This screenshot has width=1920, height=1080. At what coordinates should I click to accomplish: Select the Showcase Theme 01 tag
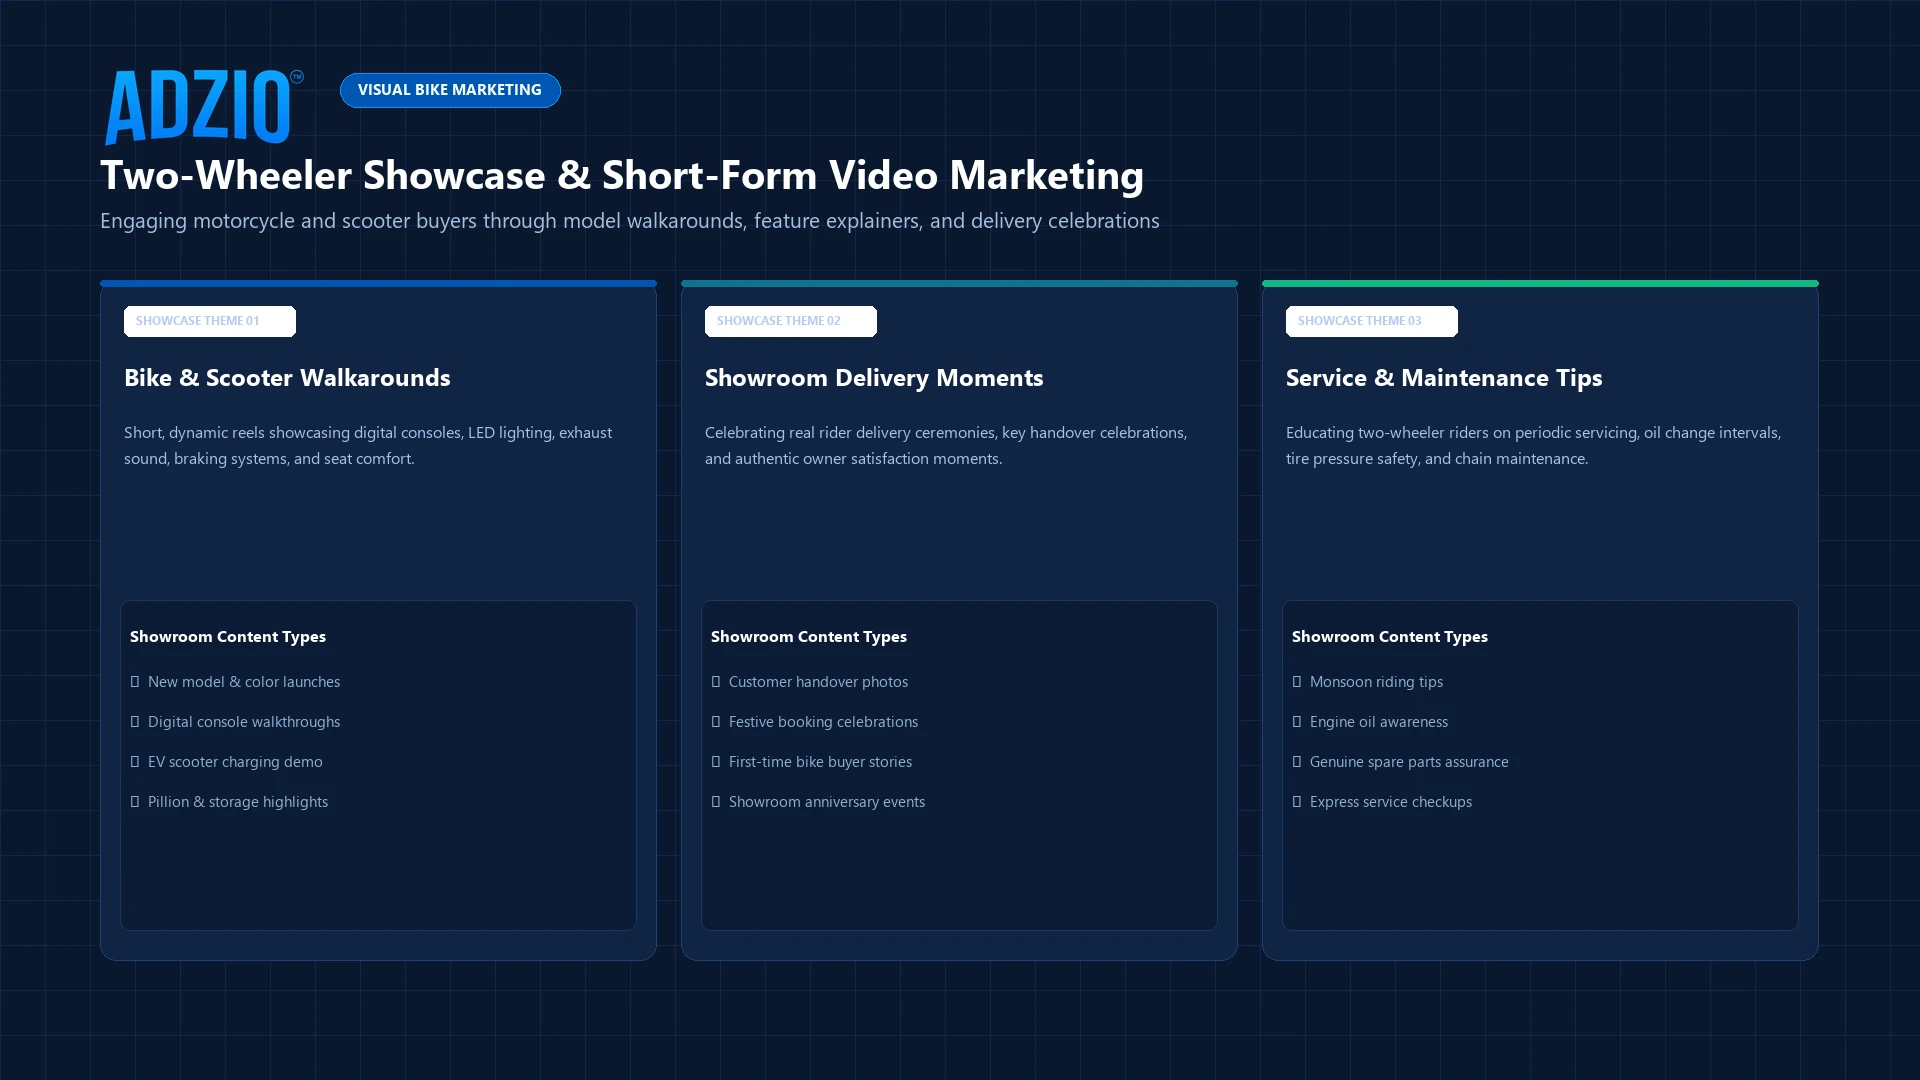(x=210, y=321)
